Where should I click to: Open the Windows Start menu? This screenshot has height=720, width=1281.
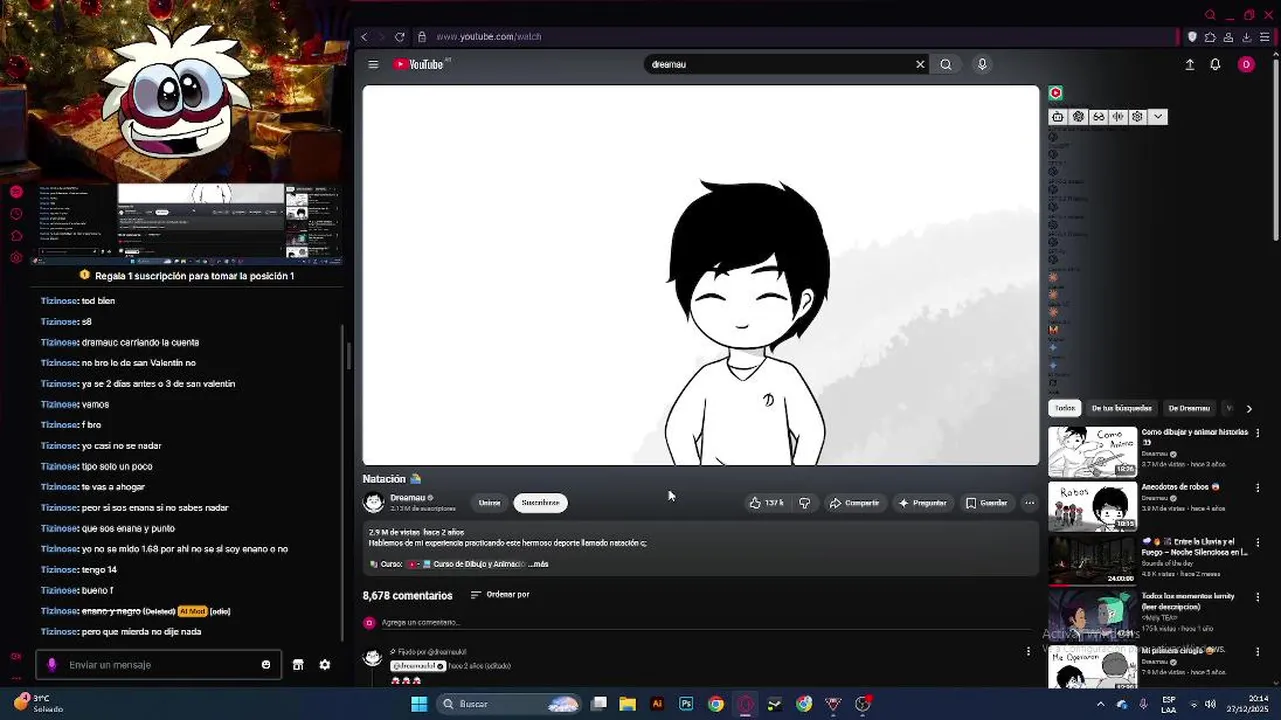(419, 704)
